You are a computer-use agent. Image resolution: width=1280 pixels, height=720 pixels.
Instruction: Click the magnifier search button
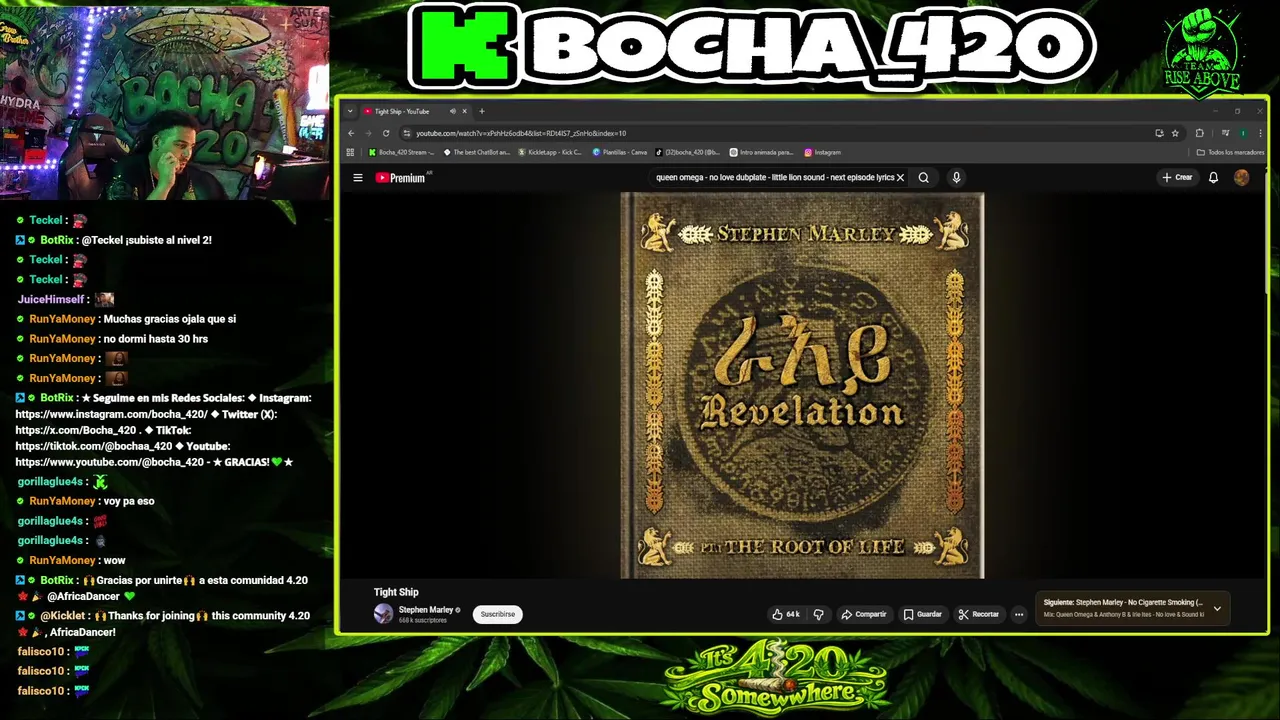click(924, 178)
